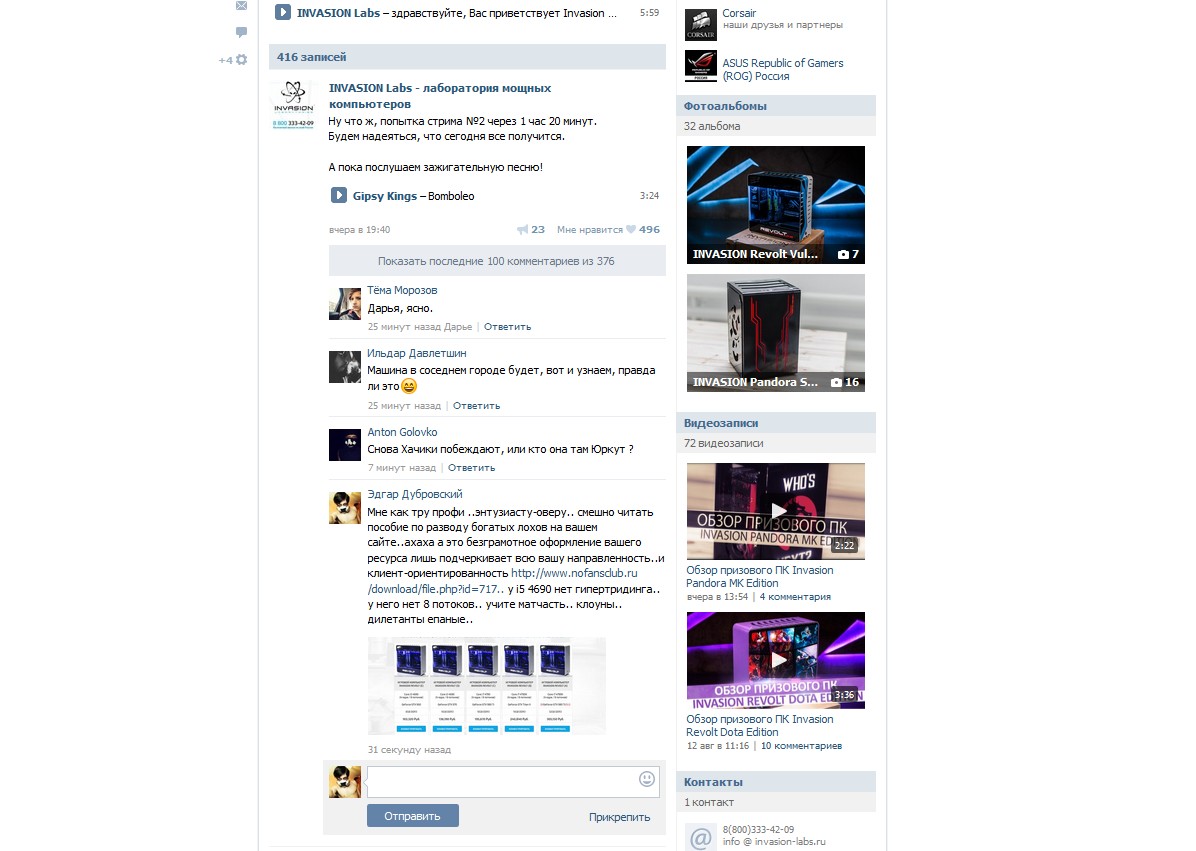The height and width of the screenshot is (851, 1196).
Task: Click the speech bubble sidebar icon
Action: point(241,33)
